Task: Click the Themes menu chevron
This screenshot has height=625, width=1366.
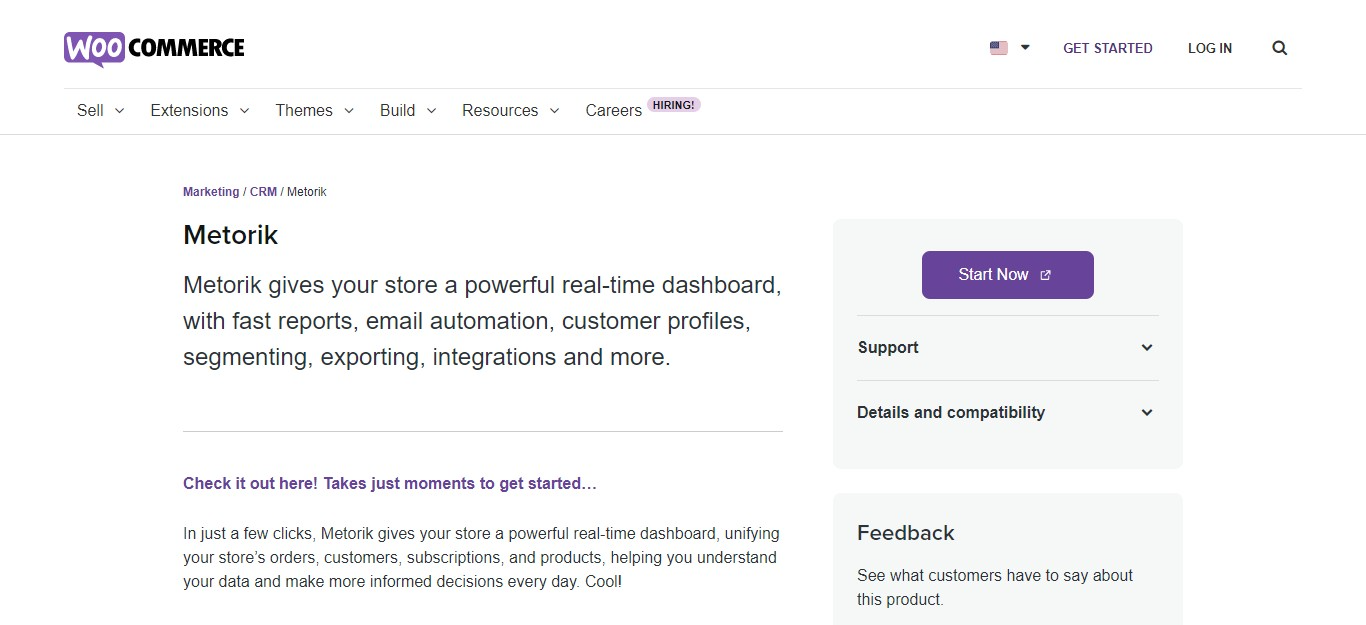Action: [349, 111]
